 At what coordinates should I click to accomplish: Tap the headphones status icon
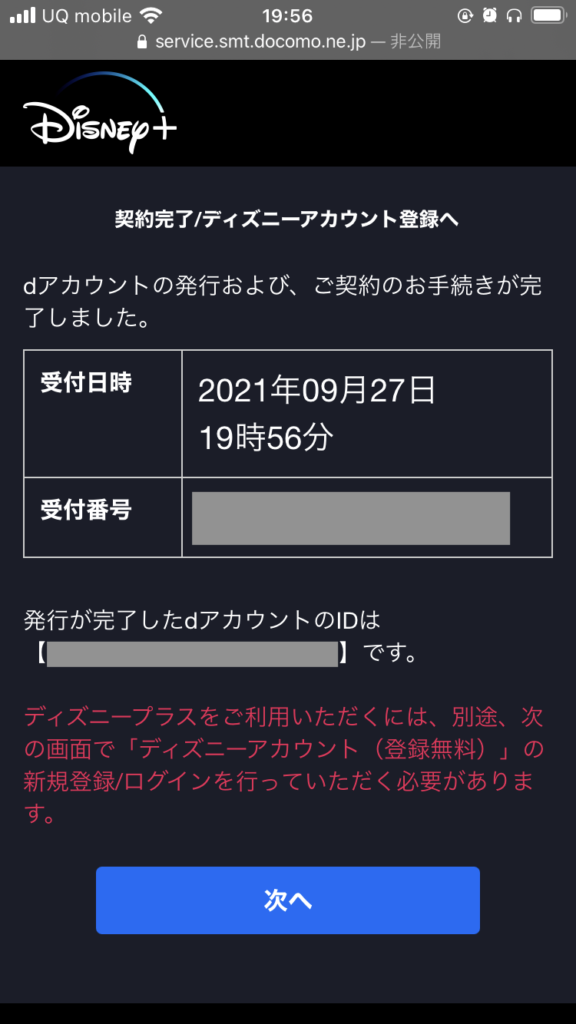coord(515,15)
